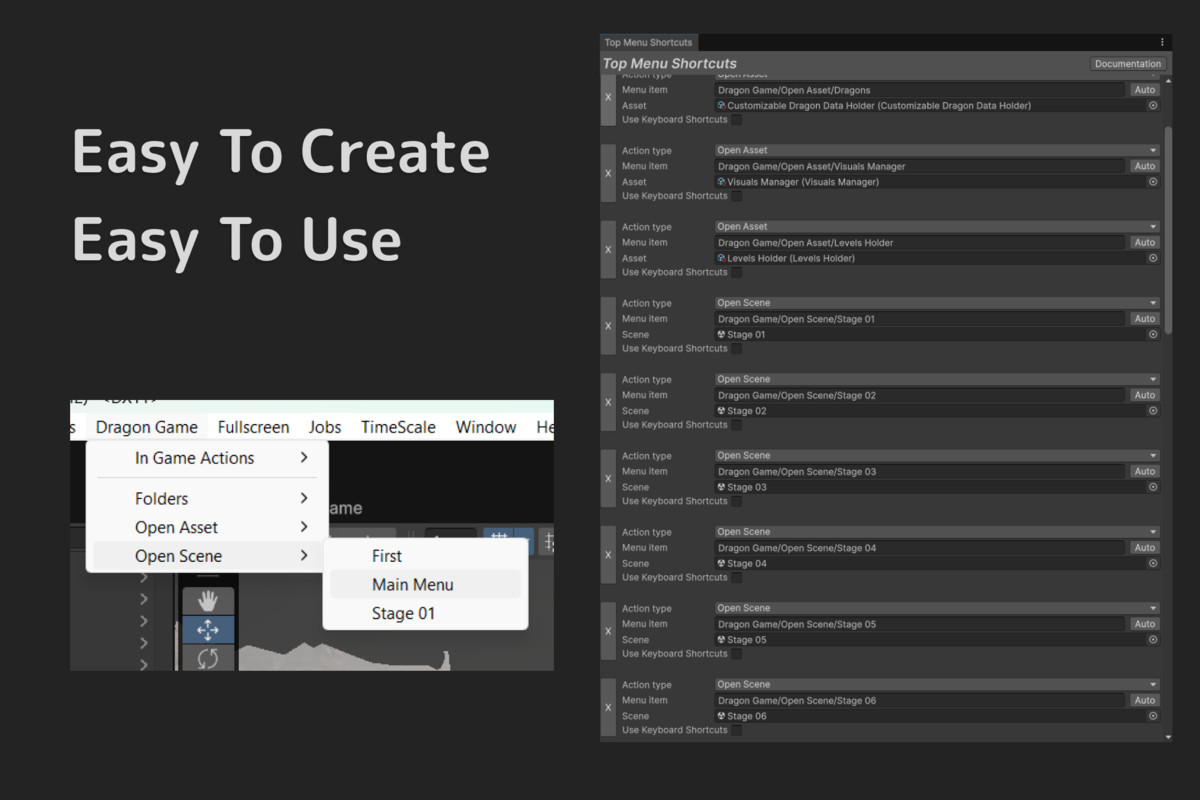This screenshot has width=1200, height=800.
Task: Toggle Use Keyboard Shortcuts for Stage 05 entry
Action: (737, 653)
